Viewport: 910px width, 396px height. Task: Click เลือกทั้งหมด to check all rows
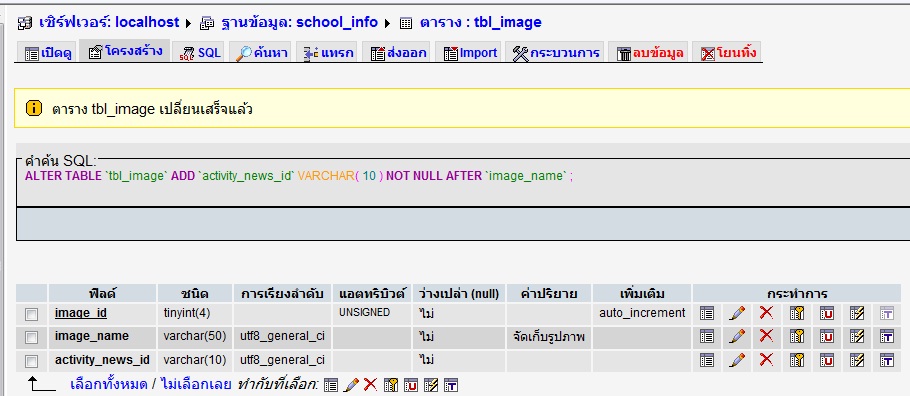(x=109, y=384)
